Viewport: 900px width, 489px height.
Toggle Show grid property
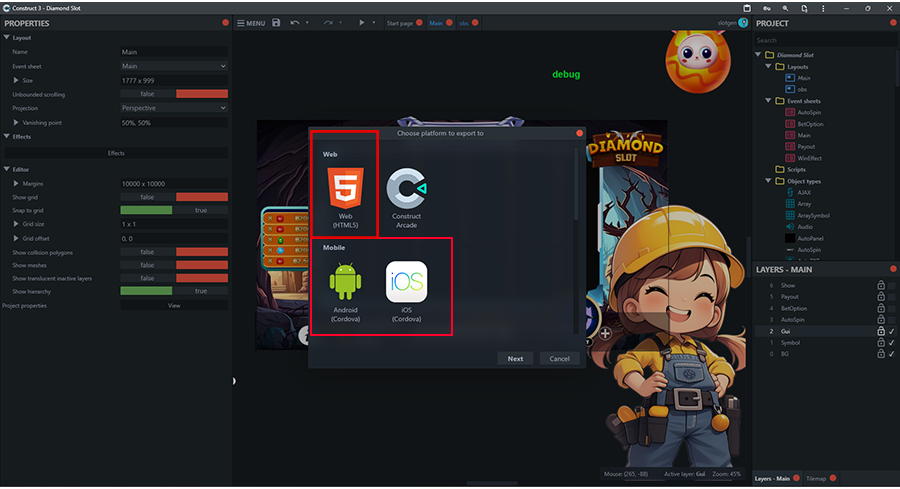[x=174, y=197]
